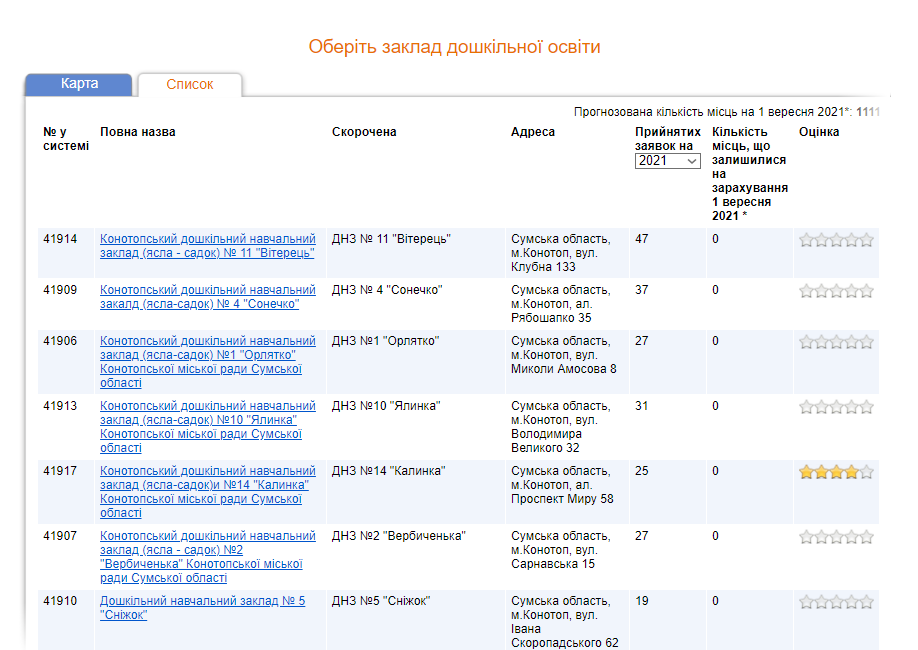Image resolution: width=918 pixels, height=650 pixels.
Task: Click address вул. Клубна 133
Action: (560, 253)
